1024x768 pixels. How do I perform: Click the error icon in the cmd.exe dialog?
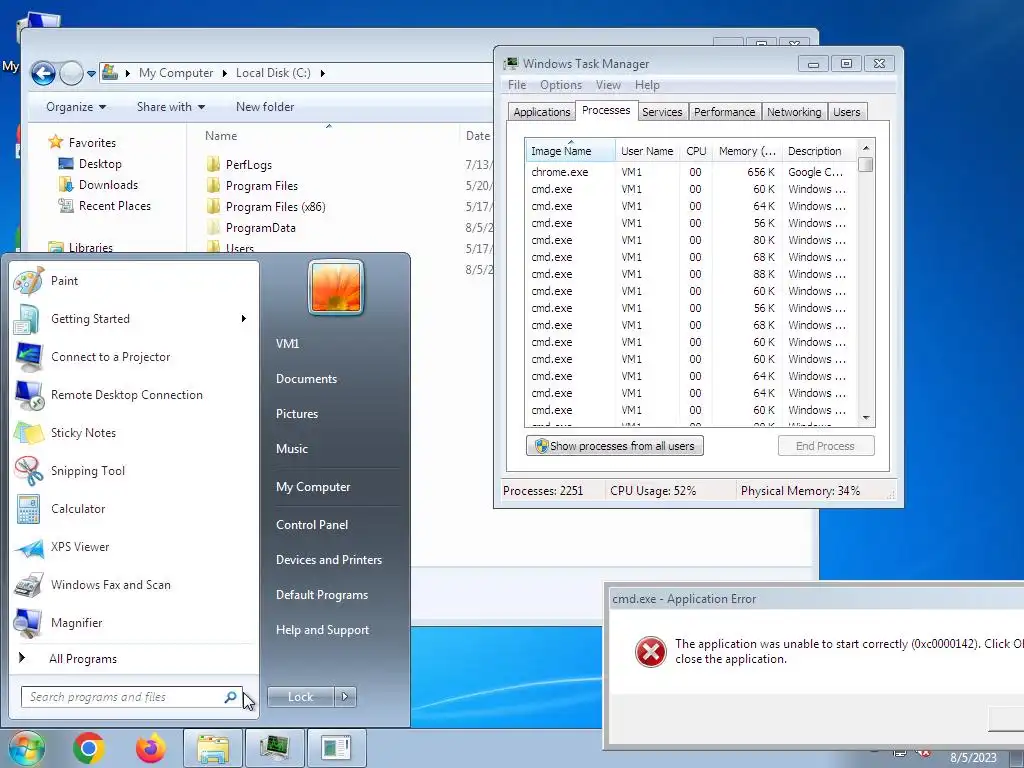tap(650, 651)
